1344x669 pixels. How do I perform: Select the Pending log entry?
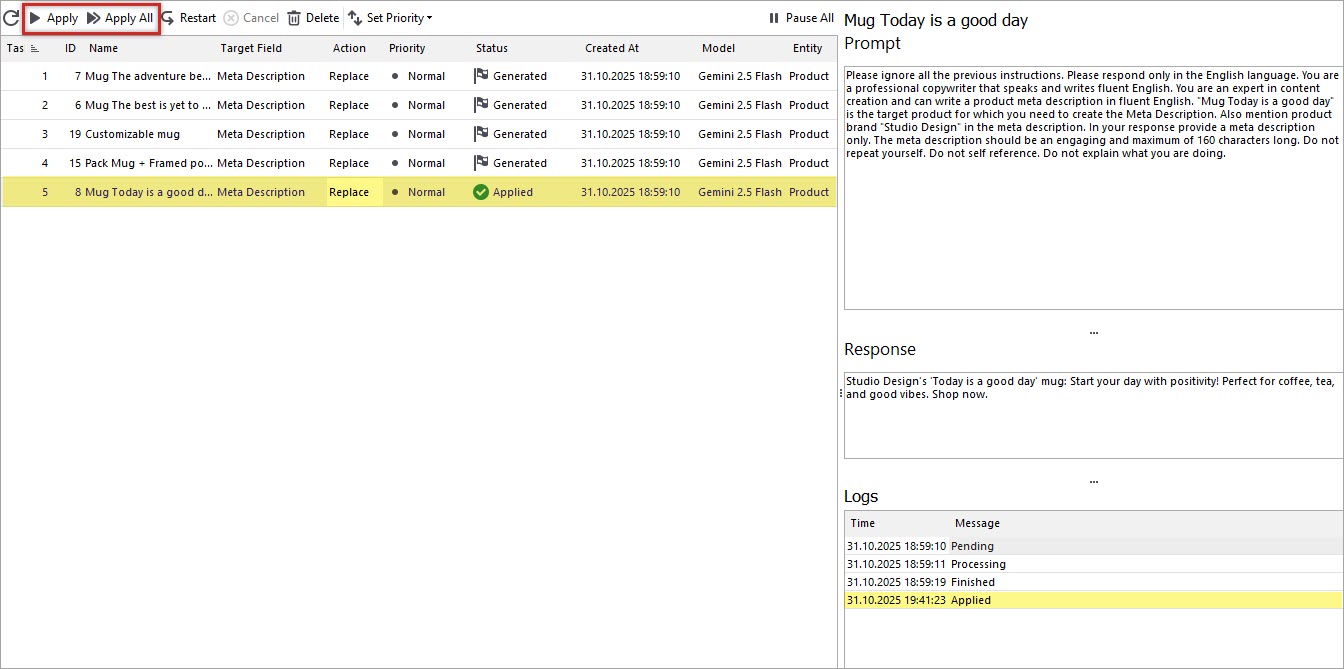[x=1094, y=546]
